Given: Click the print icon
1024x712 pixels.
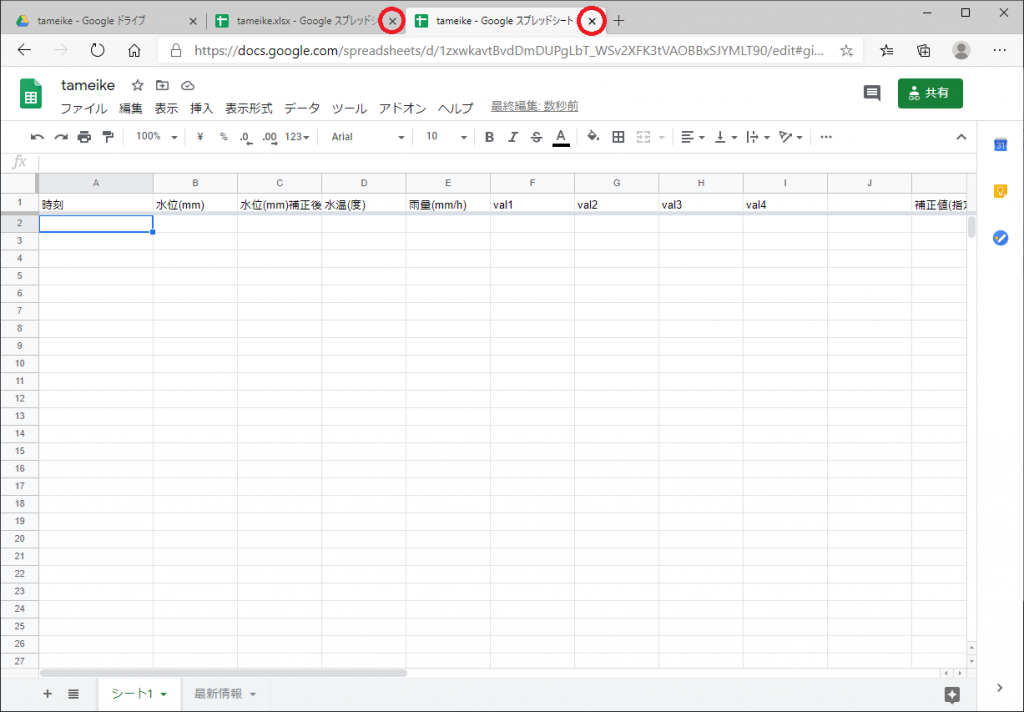Looking at the screenshot, I should tap(84, 137).
